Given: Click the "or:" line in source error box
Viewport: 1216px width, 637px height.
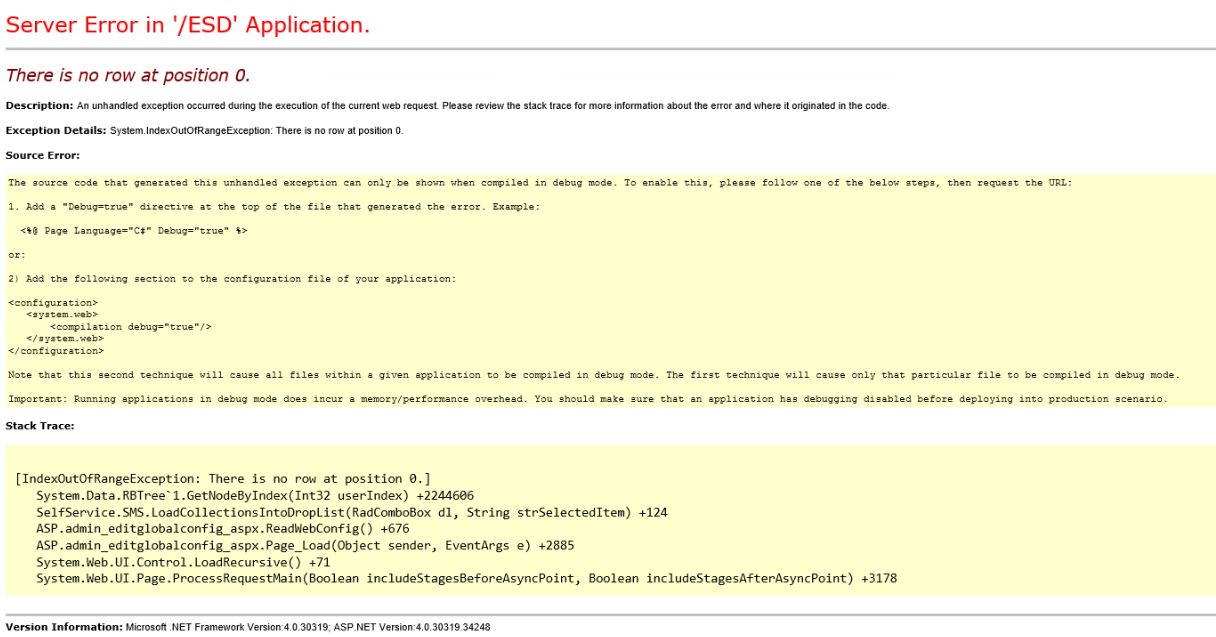Looking at the screenshot, I should coord(17,254).
